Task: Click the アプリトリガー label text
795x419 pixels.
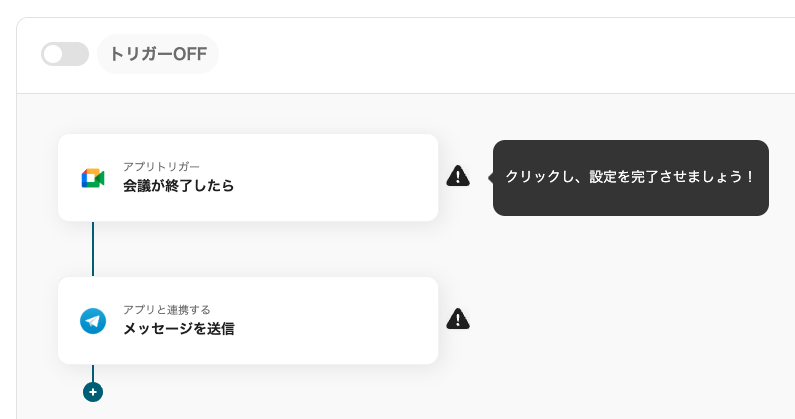Action: (161, 166)
